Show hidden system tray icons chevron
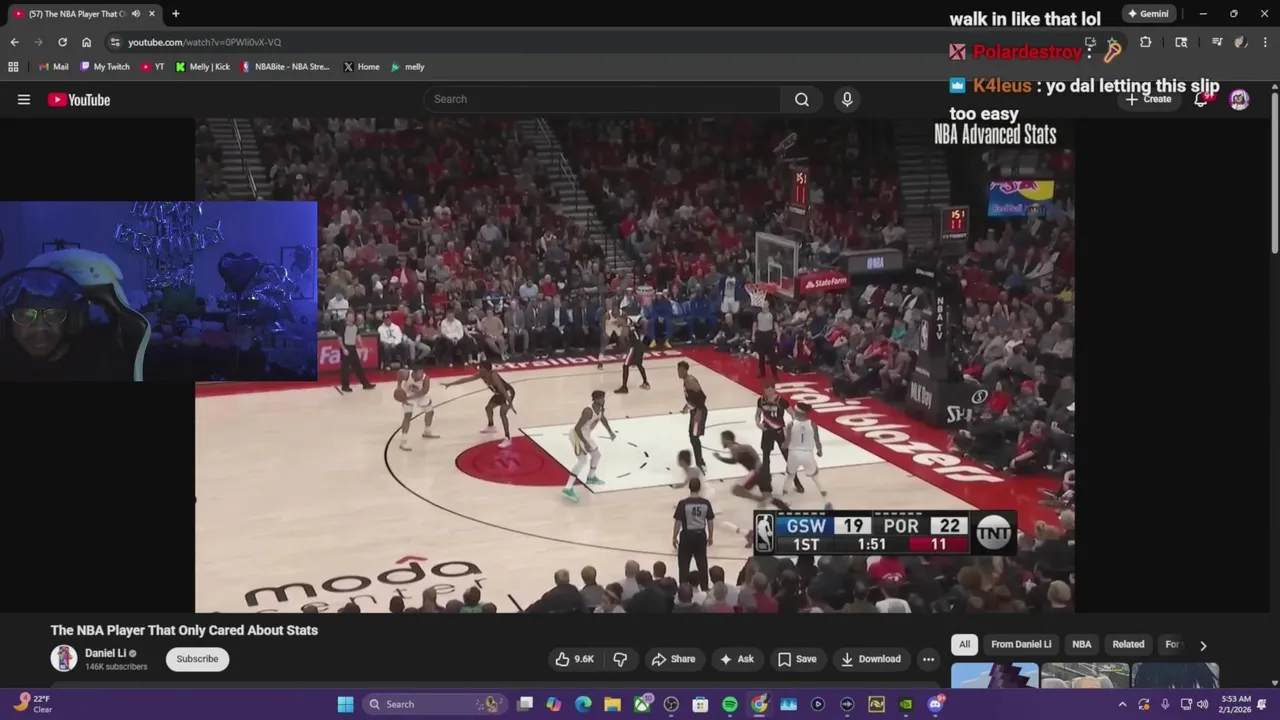 1122,704
